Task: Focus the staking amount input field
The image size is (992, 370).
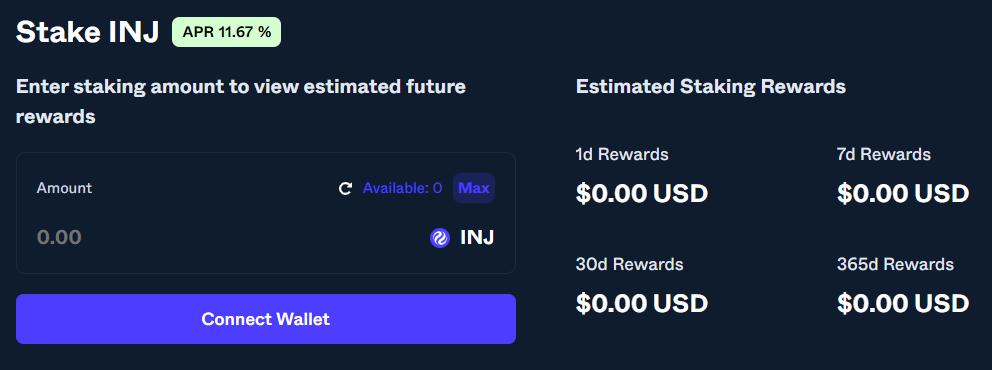Action: pos(228,238)
